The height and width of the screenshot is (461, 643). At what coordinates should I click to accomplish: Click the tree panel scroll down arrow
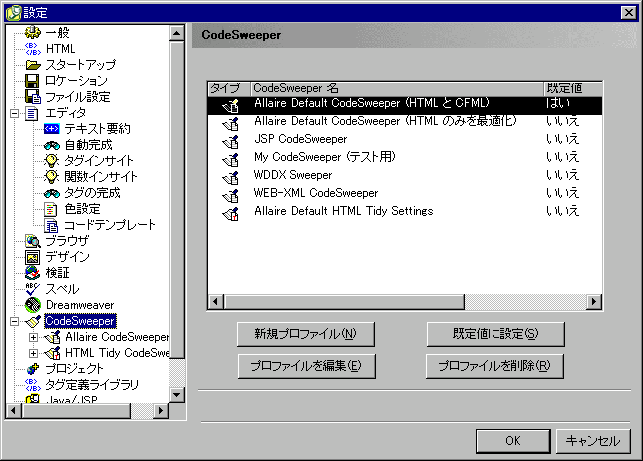click(177, 395)
